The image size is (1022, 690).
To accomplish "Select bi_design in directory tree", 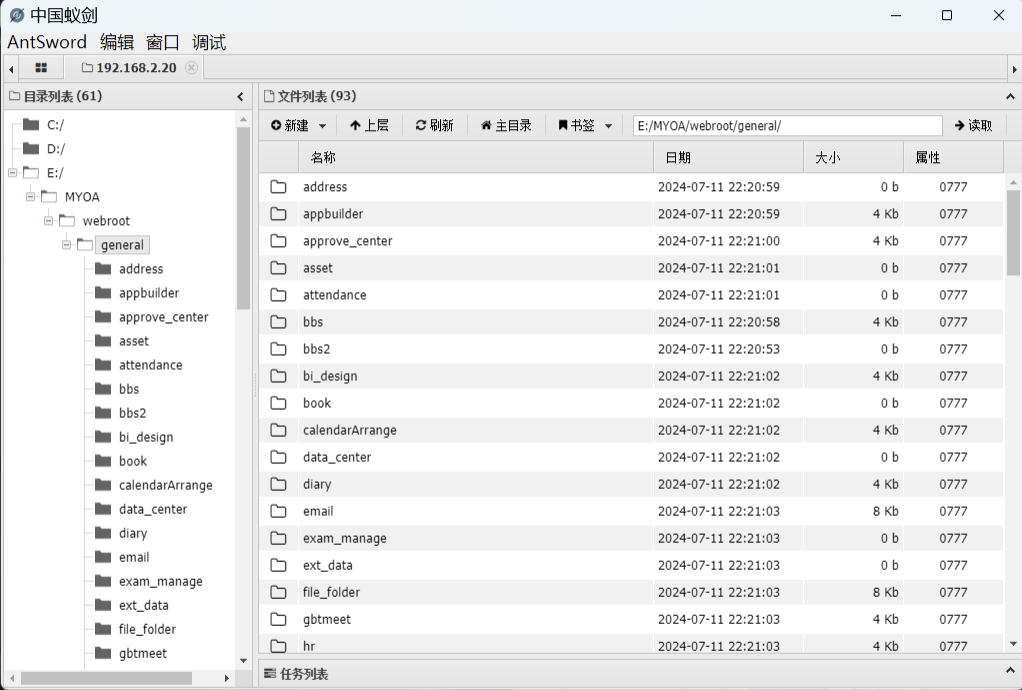I will pyautogui.click(x=146, y=437).
